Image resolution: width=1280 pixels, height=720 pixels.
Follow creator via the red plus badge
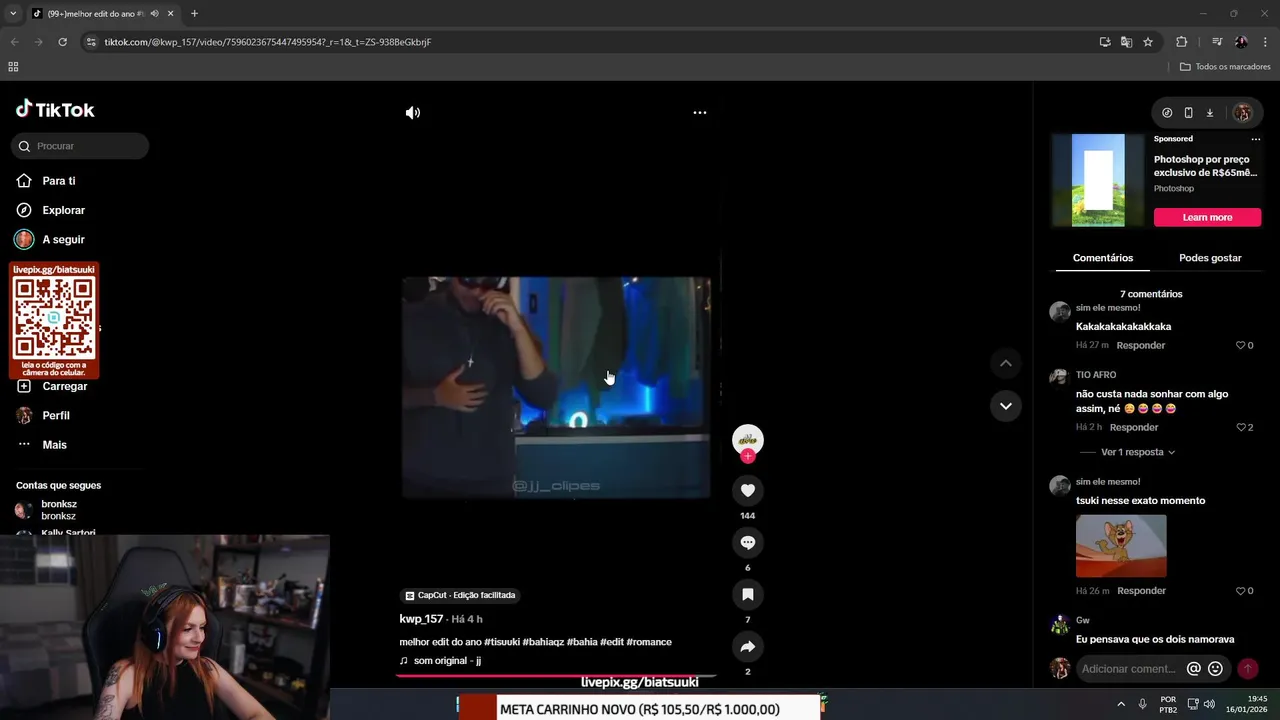click(747, 456)
